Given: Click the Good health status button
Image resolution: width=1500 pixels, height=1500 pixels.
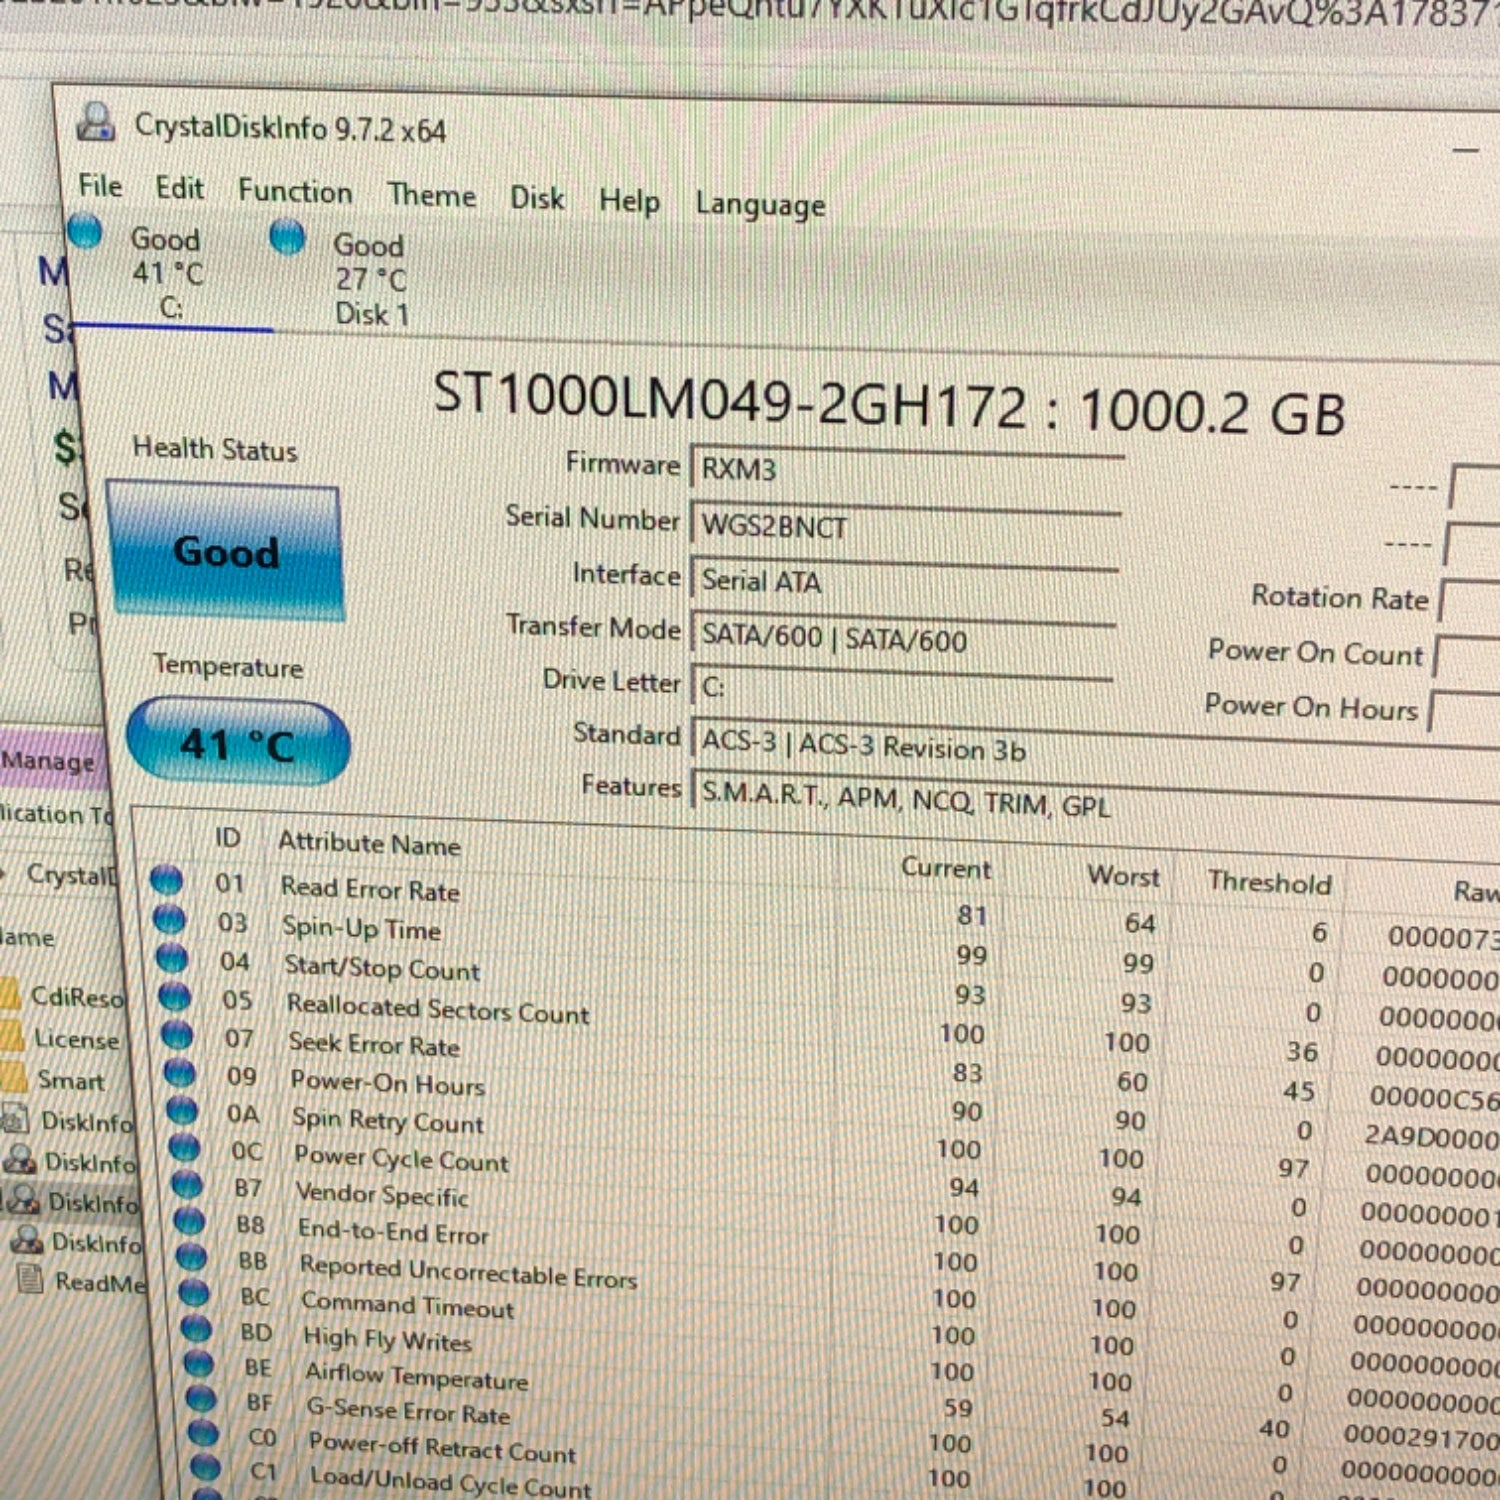Looking at the screenshot, I should pyautogui.click(x=226, y=551).
